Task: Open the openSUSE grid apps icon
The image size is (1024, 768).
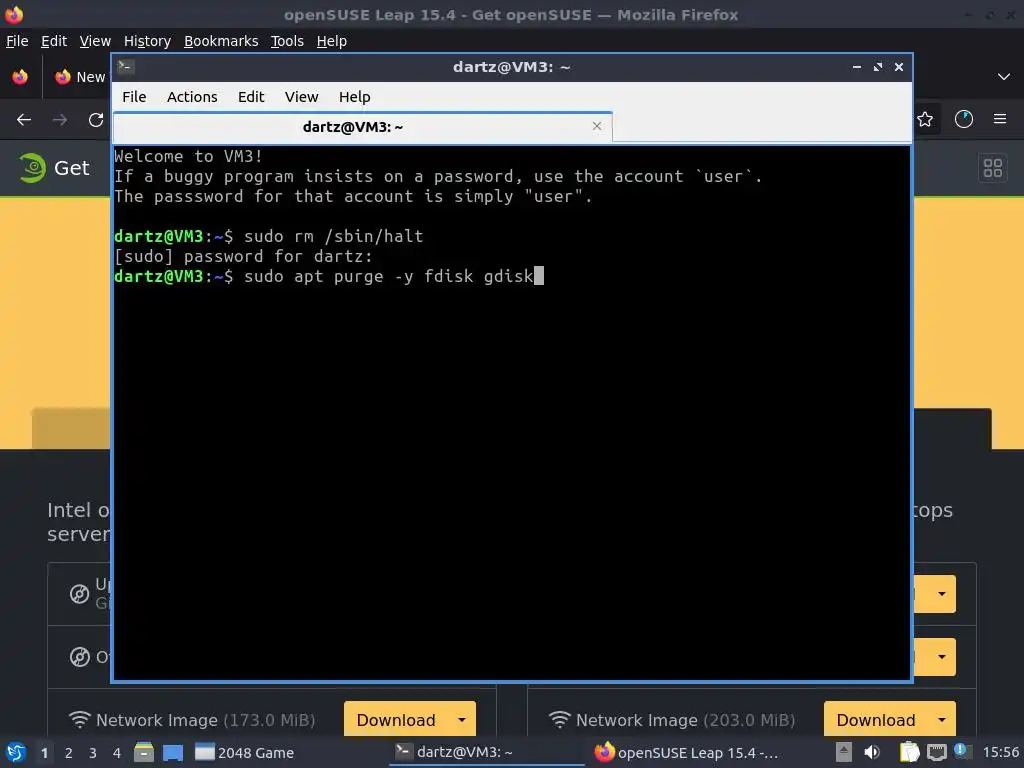Action: coord(993,168)
